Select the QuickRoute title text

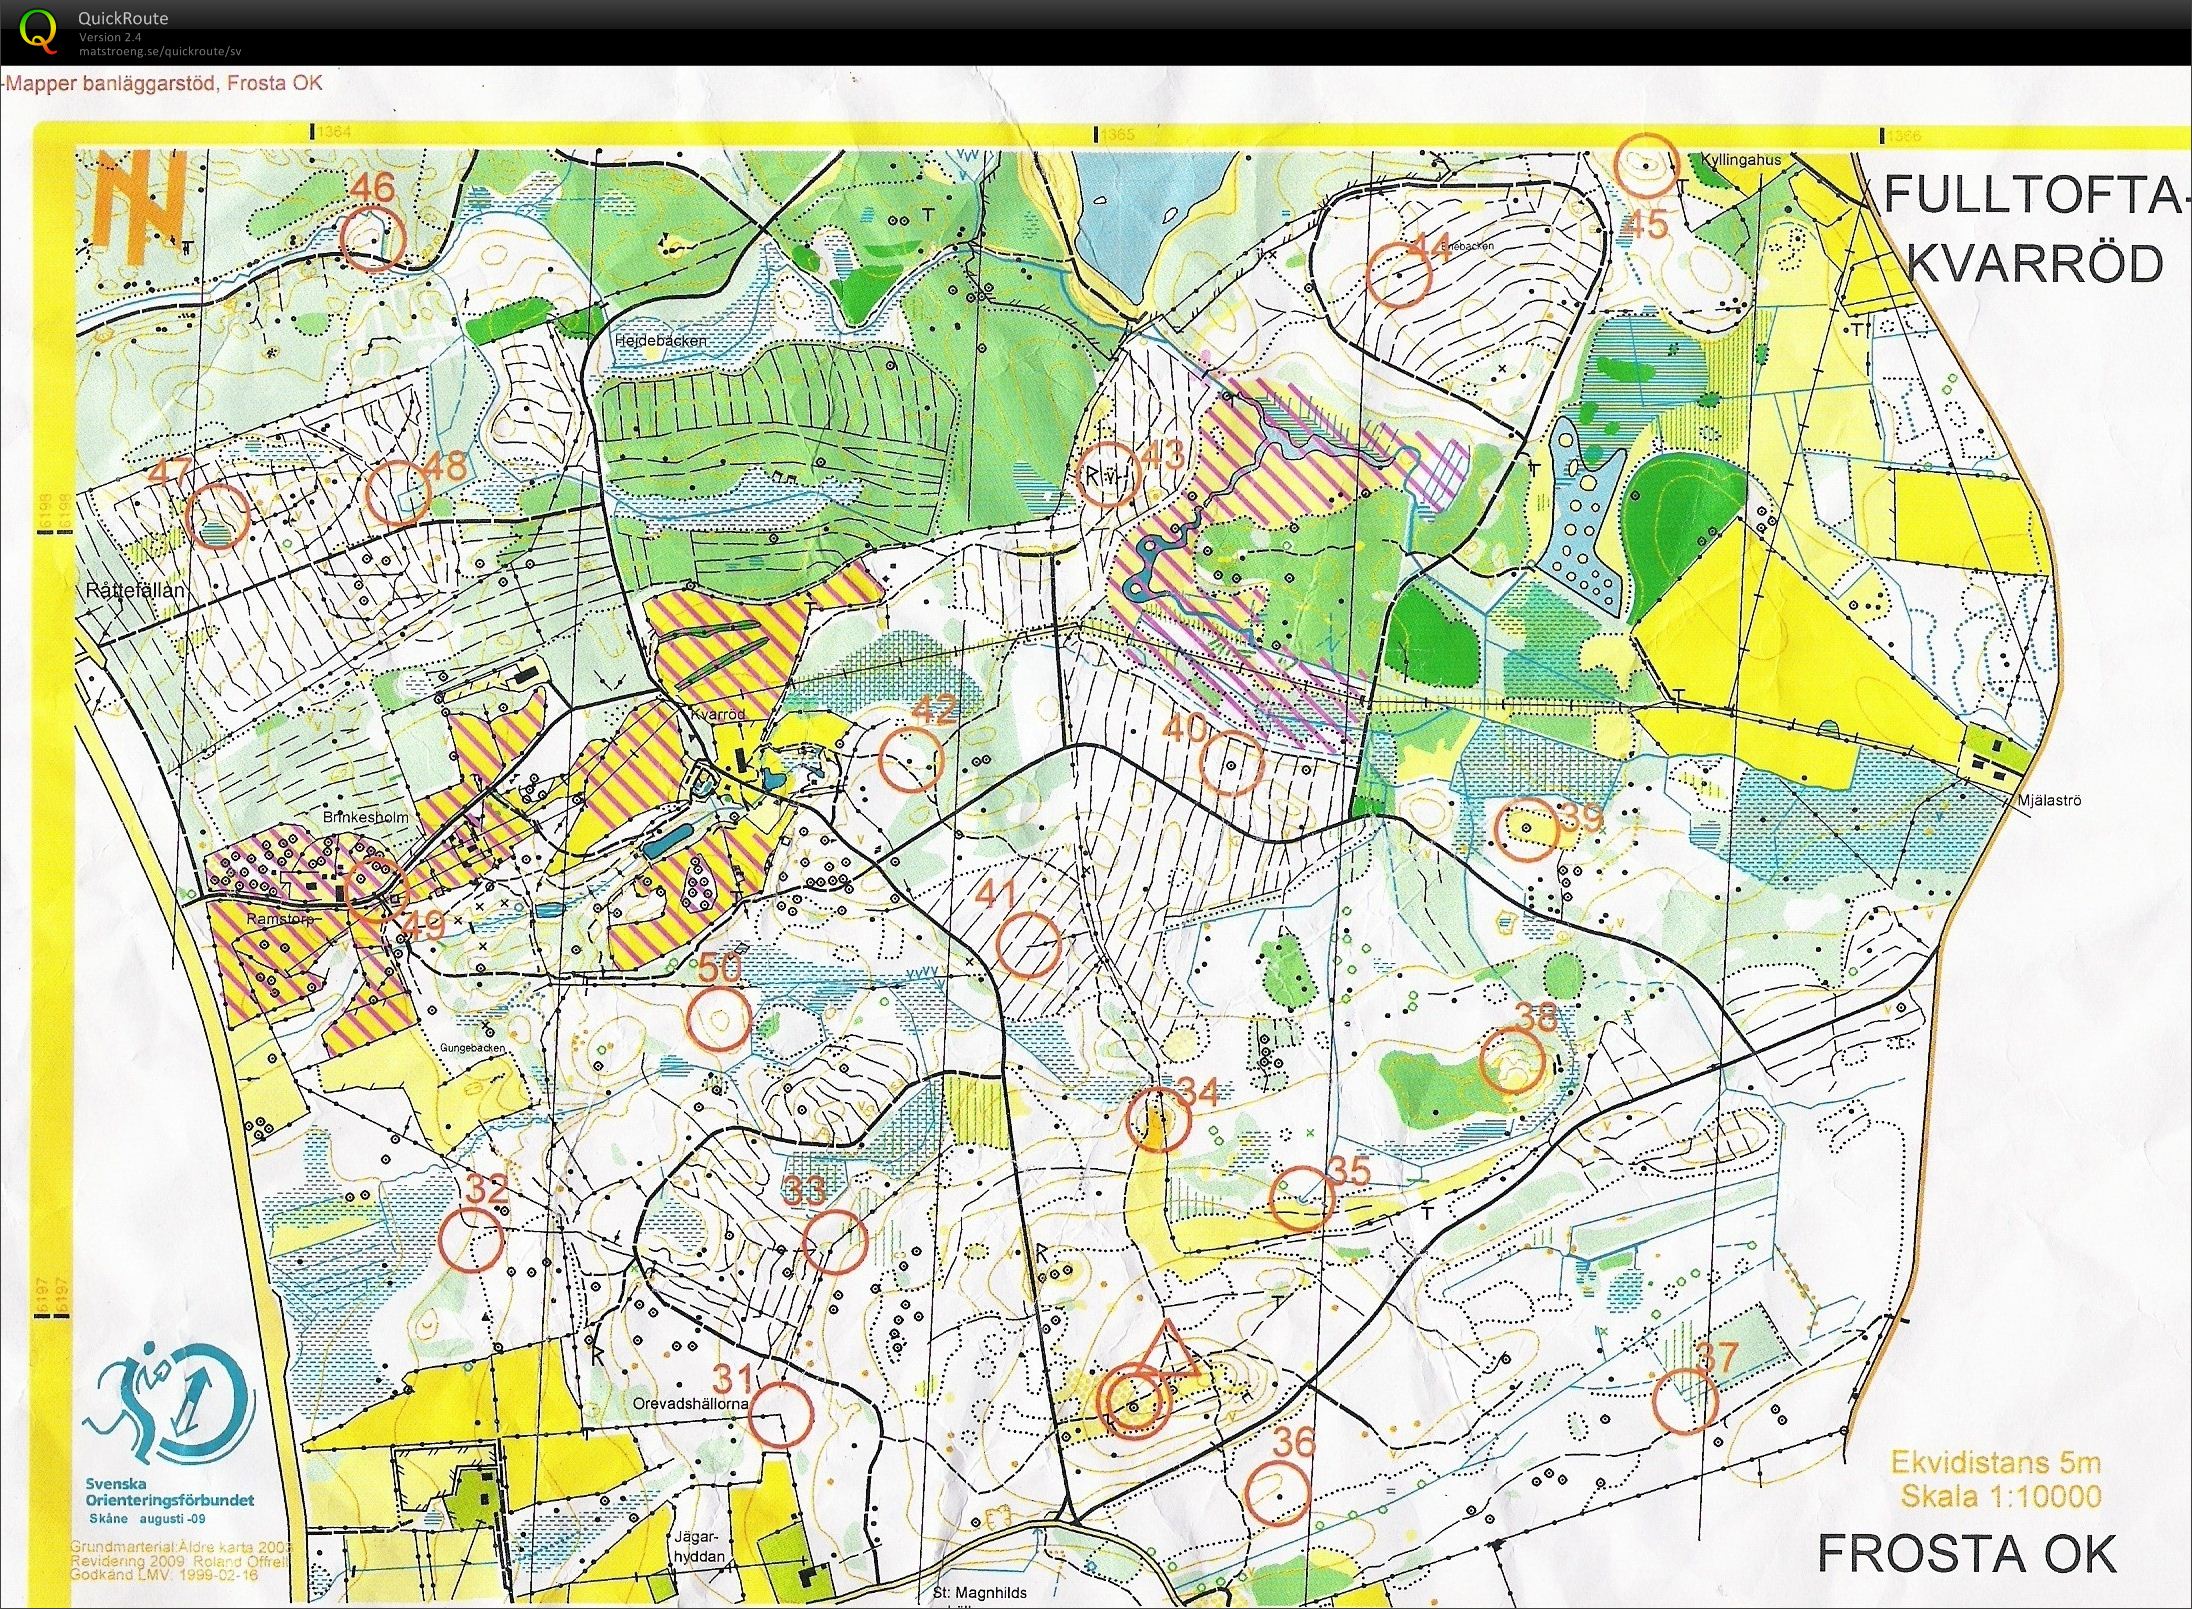pos(123,18)
